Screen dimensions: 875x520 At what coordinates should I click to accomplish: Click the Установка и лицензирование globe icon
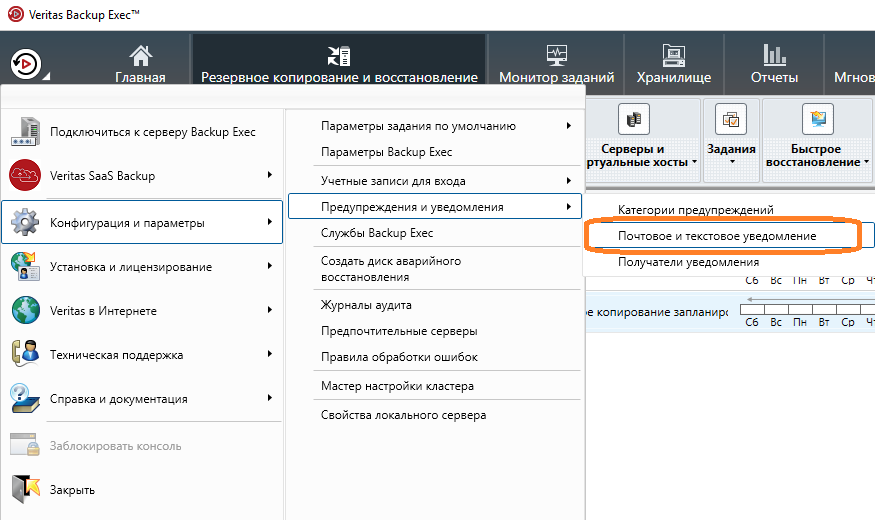coord(25,266)
